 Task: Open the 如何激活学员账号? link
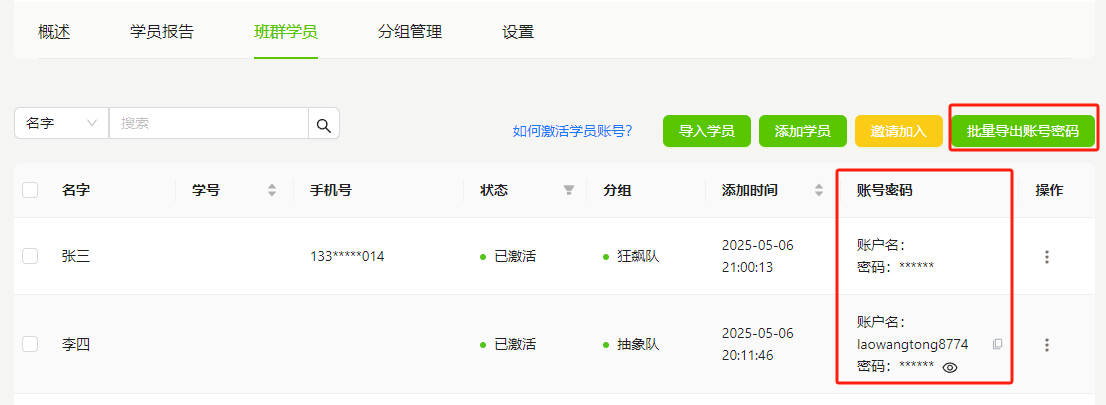tap(572, 131)
